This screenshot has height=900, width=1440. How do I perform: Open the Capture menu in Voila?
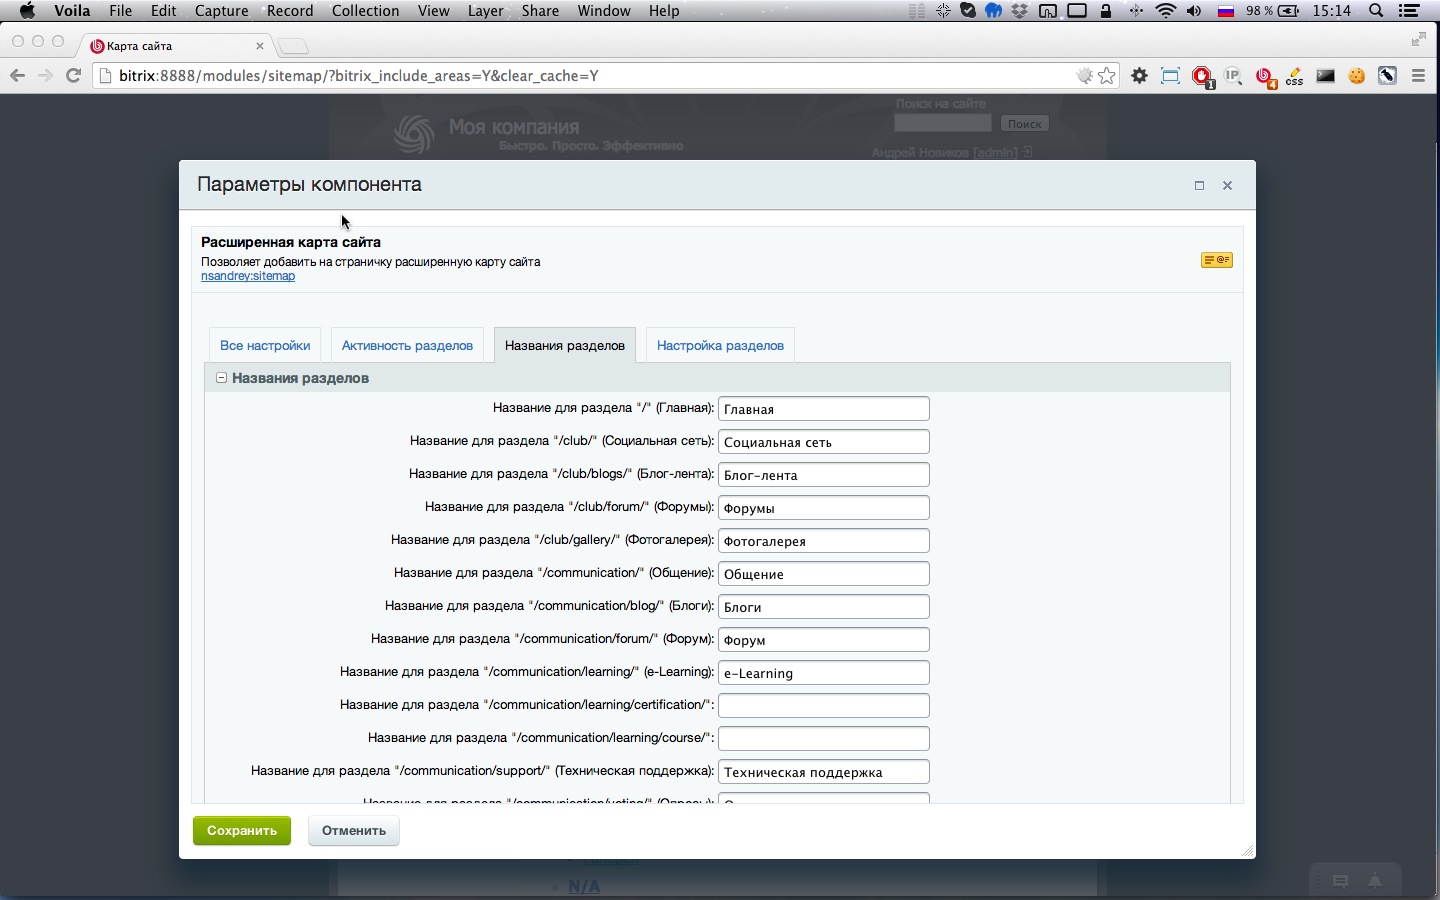pos(221,11)
